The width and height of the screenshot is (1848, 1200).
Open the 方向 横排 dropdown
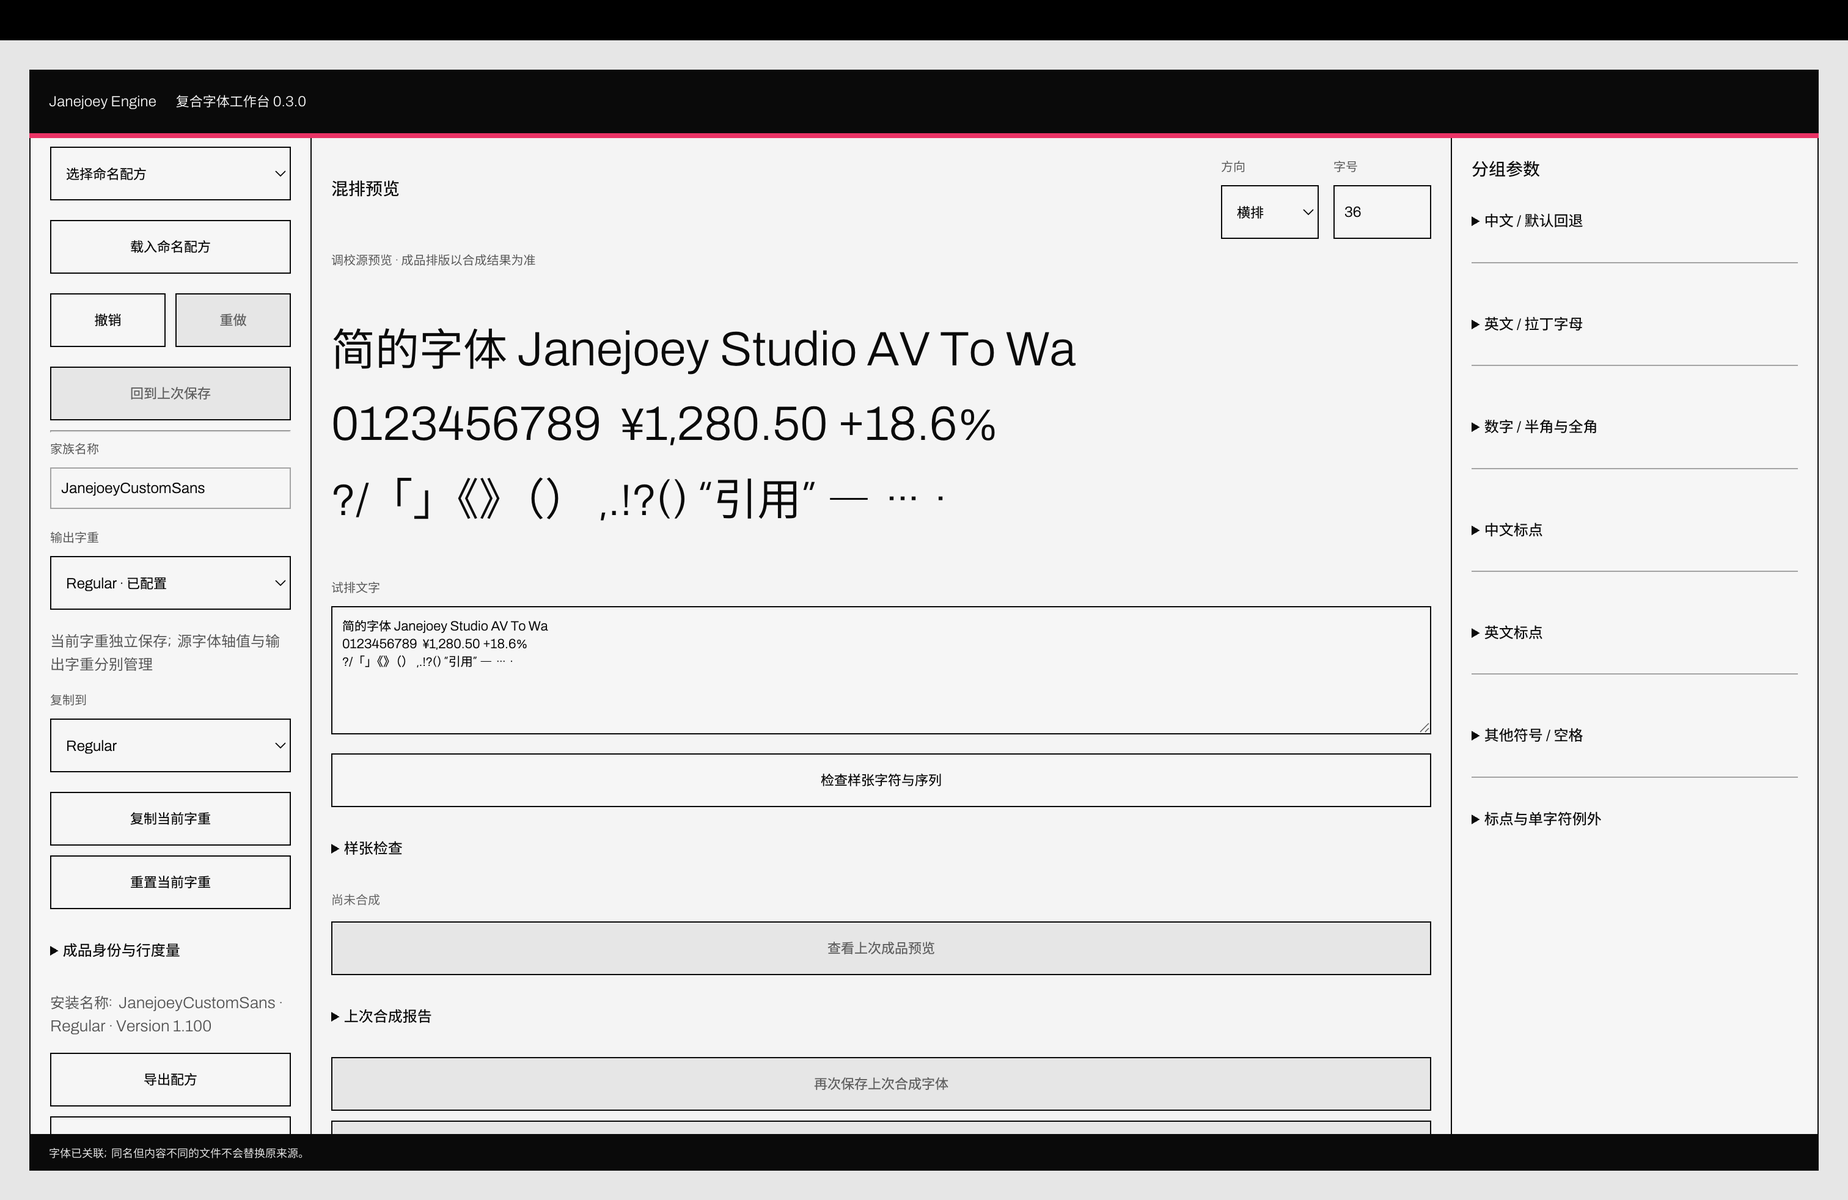[x=1269, y=212]
